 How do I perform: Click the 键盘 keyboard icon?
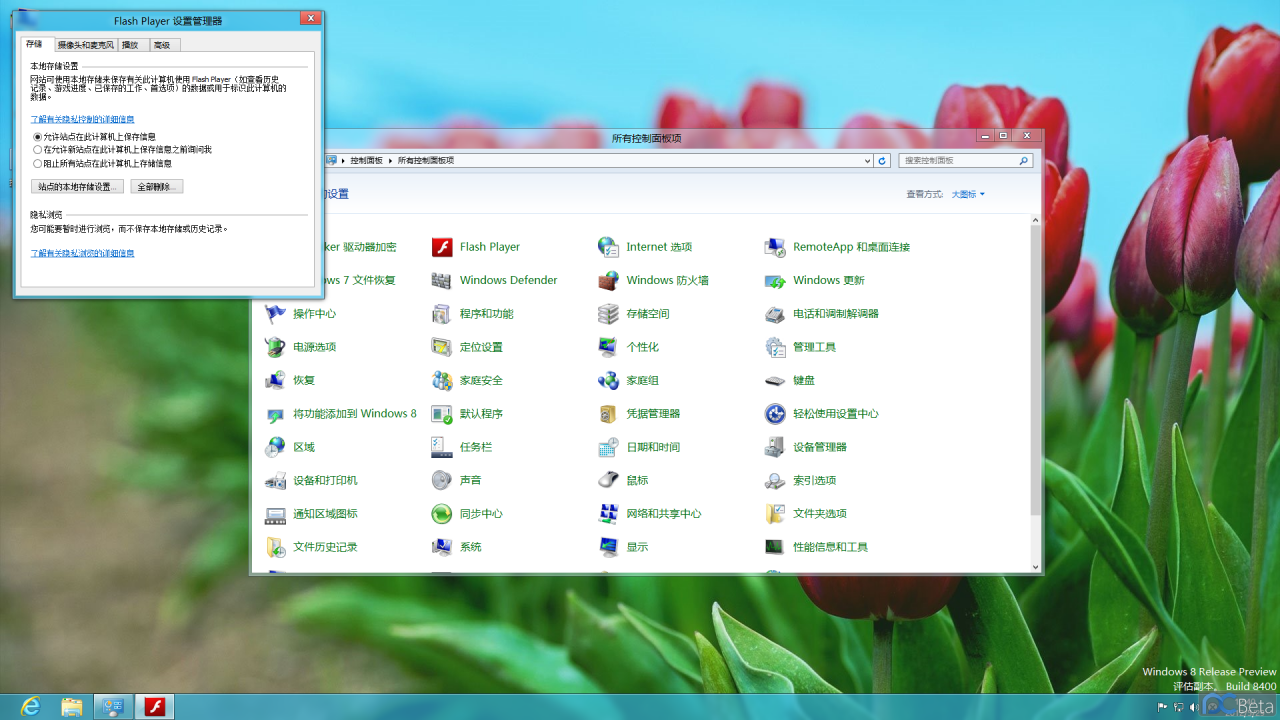(x=775, y=380)
